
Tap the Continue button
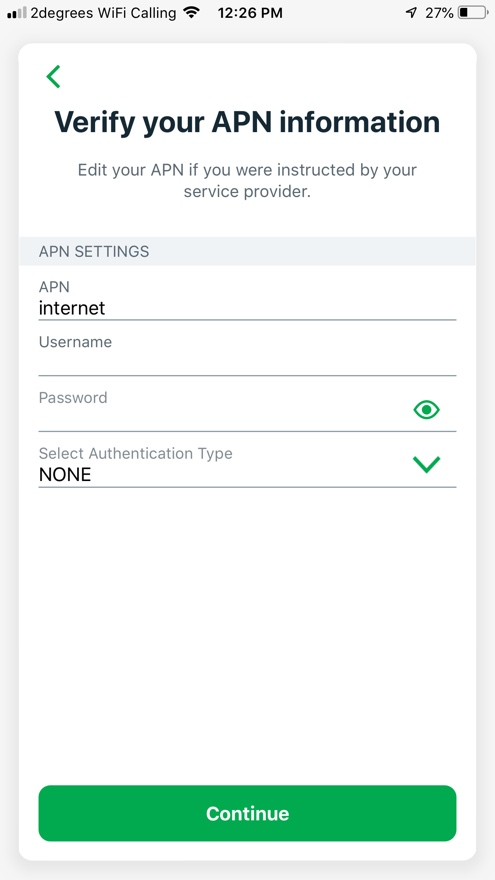[247, 813]
